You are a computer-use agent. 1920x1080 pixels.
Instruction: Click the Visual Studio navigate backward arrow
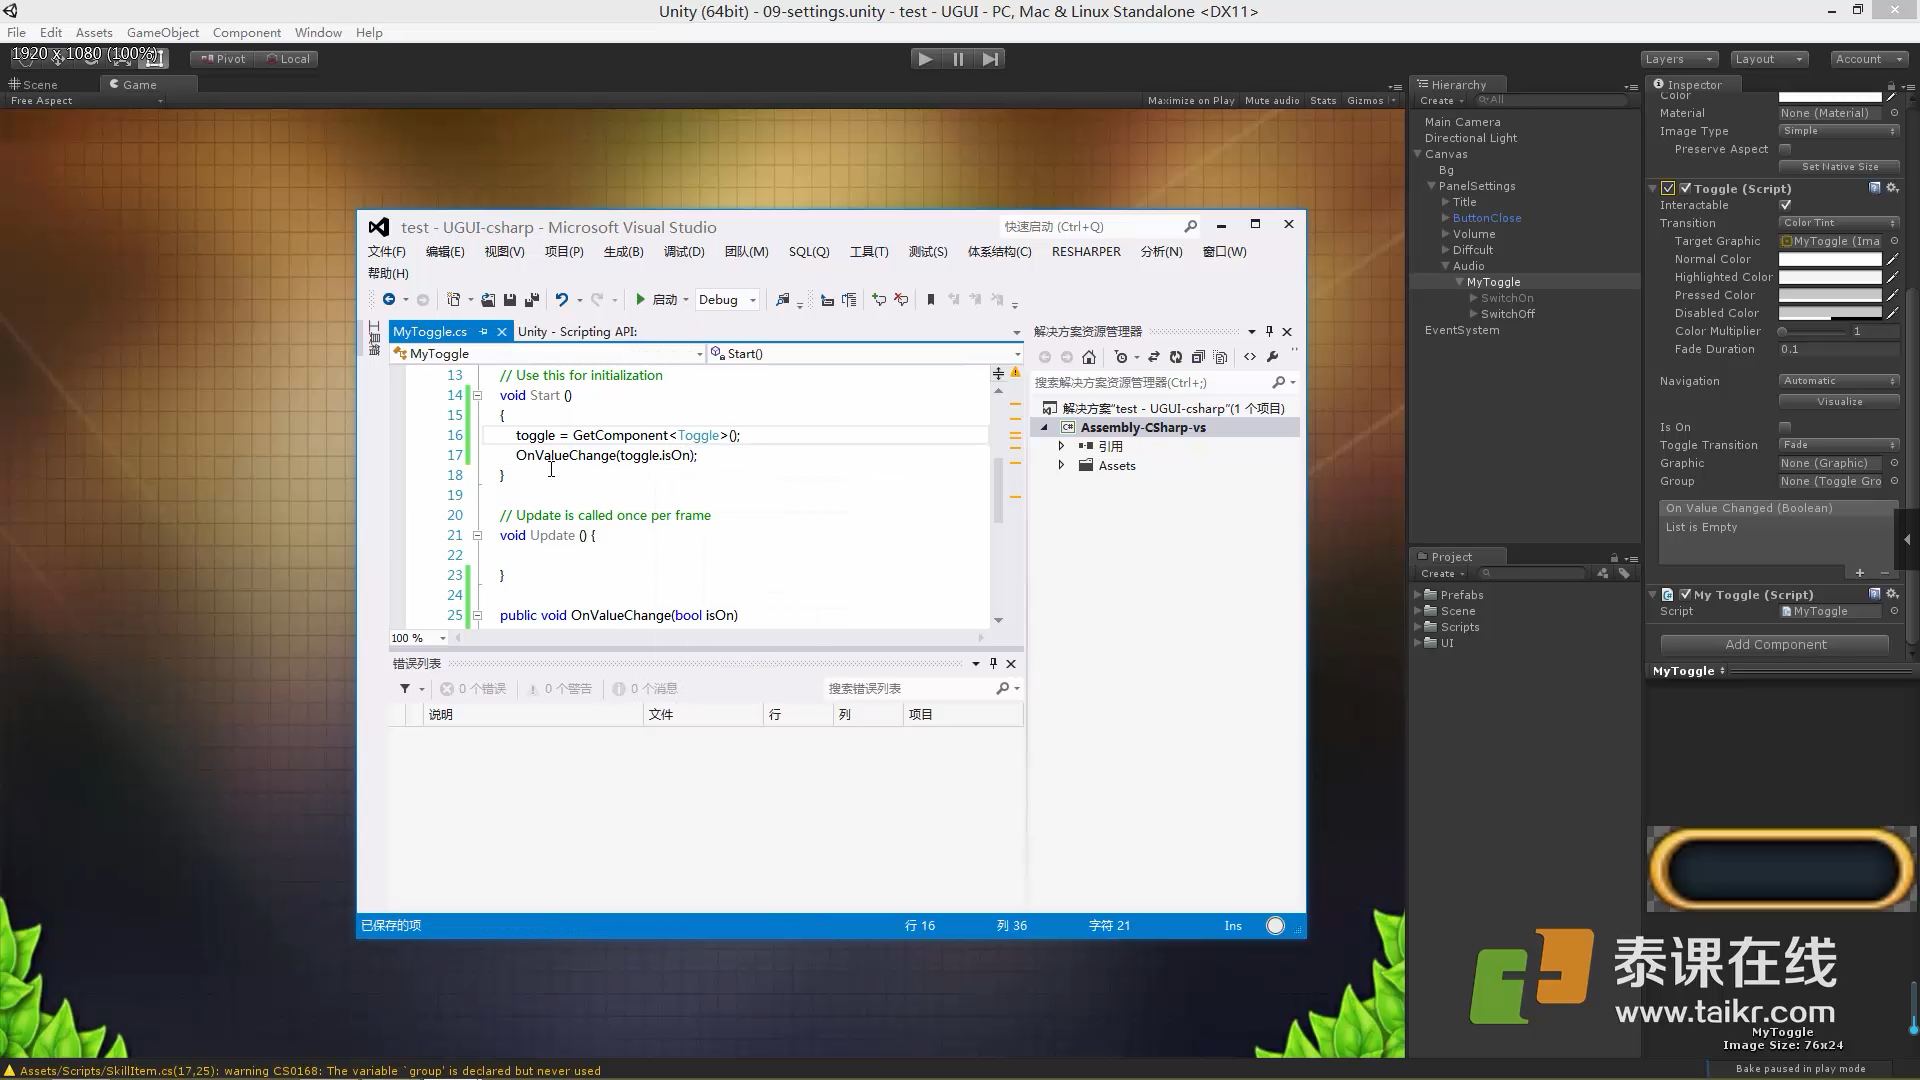pyautogui.click(x=389, y=299)
